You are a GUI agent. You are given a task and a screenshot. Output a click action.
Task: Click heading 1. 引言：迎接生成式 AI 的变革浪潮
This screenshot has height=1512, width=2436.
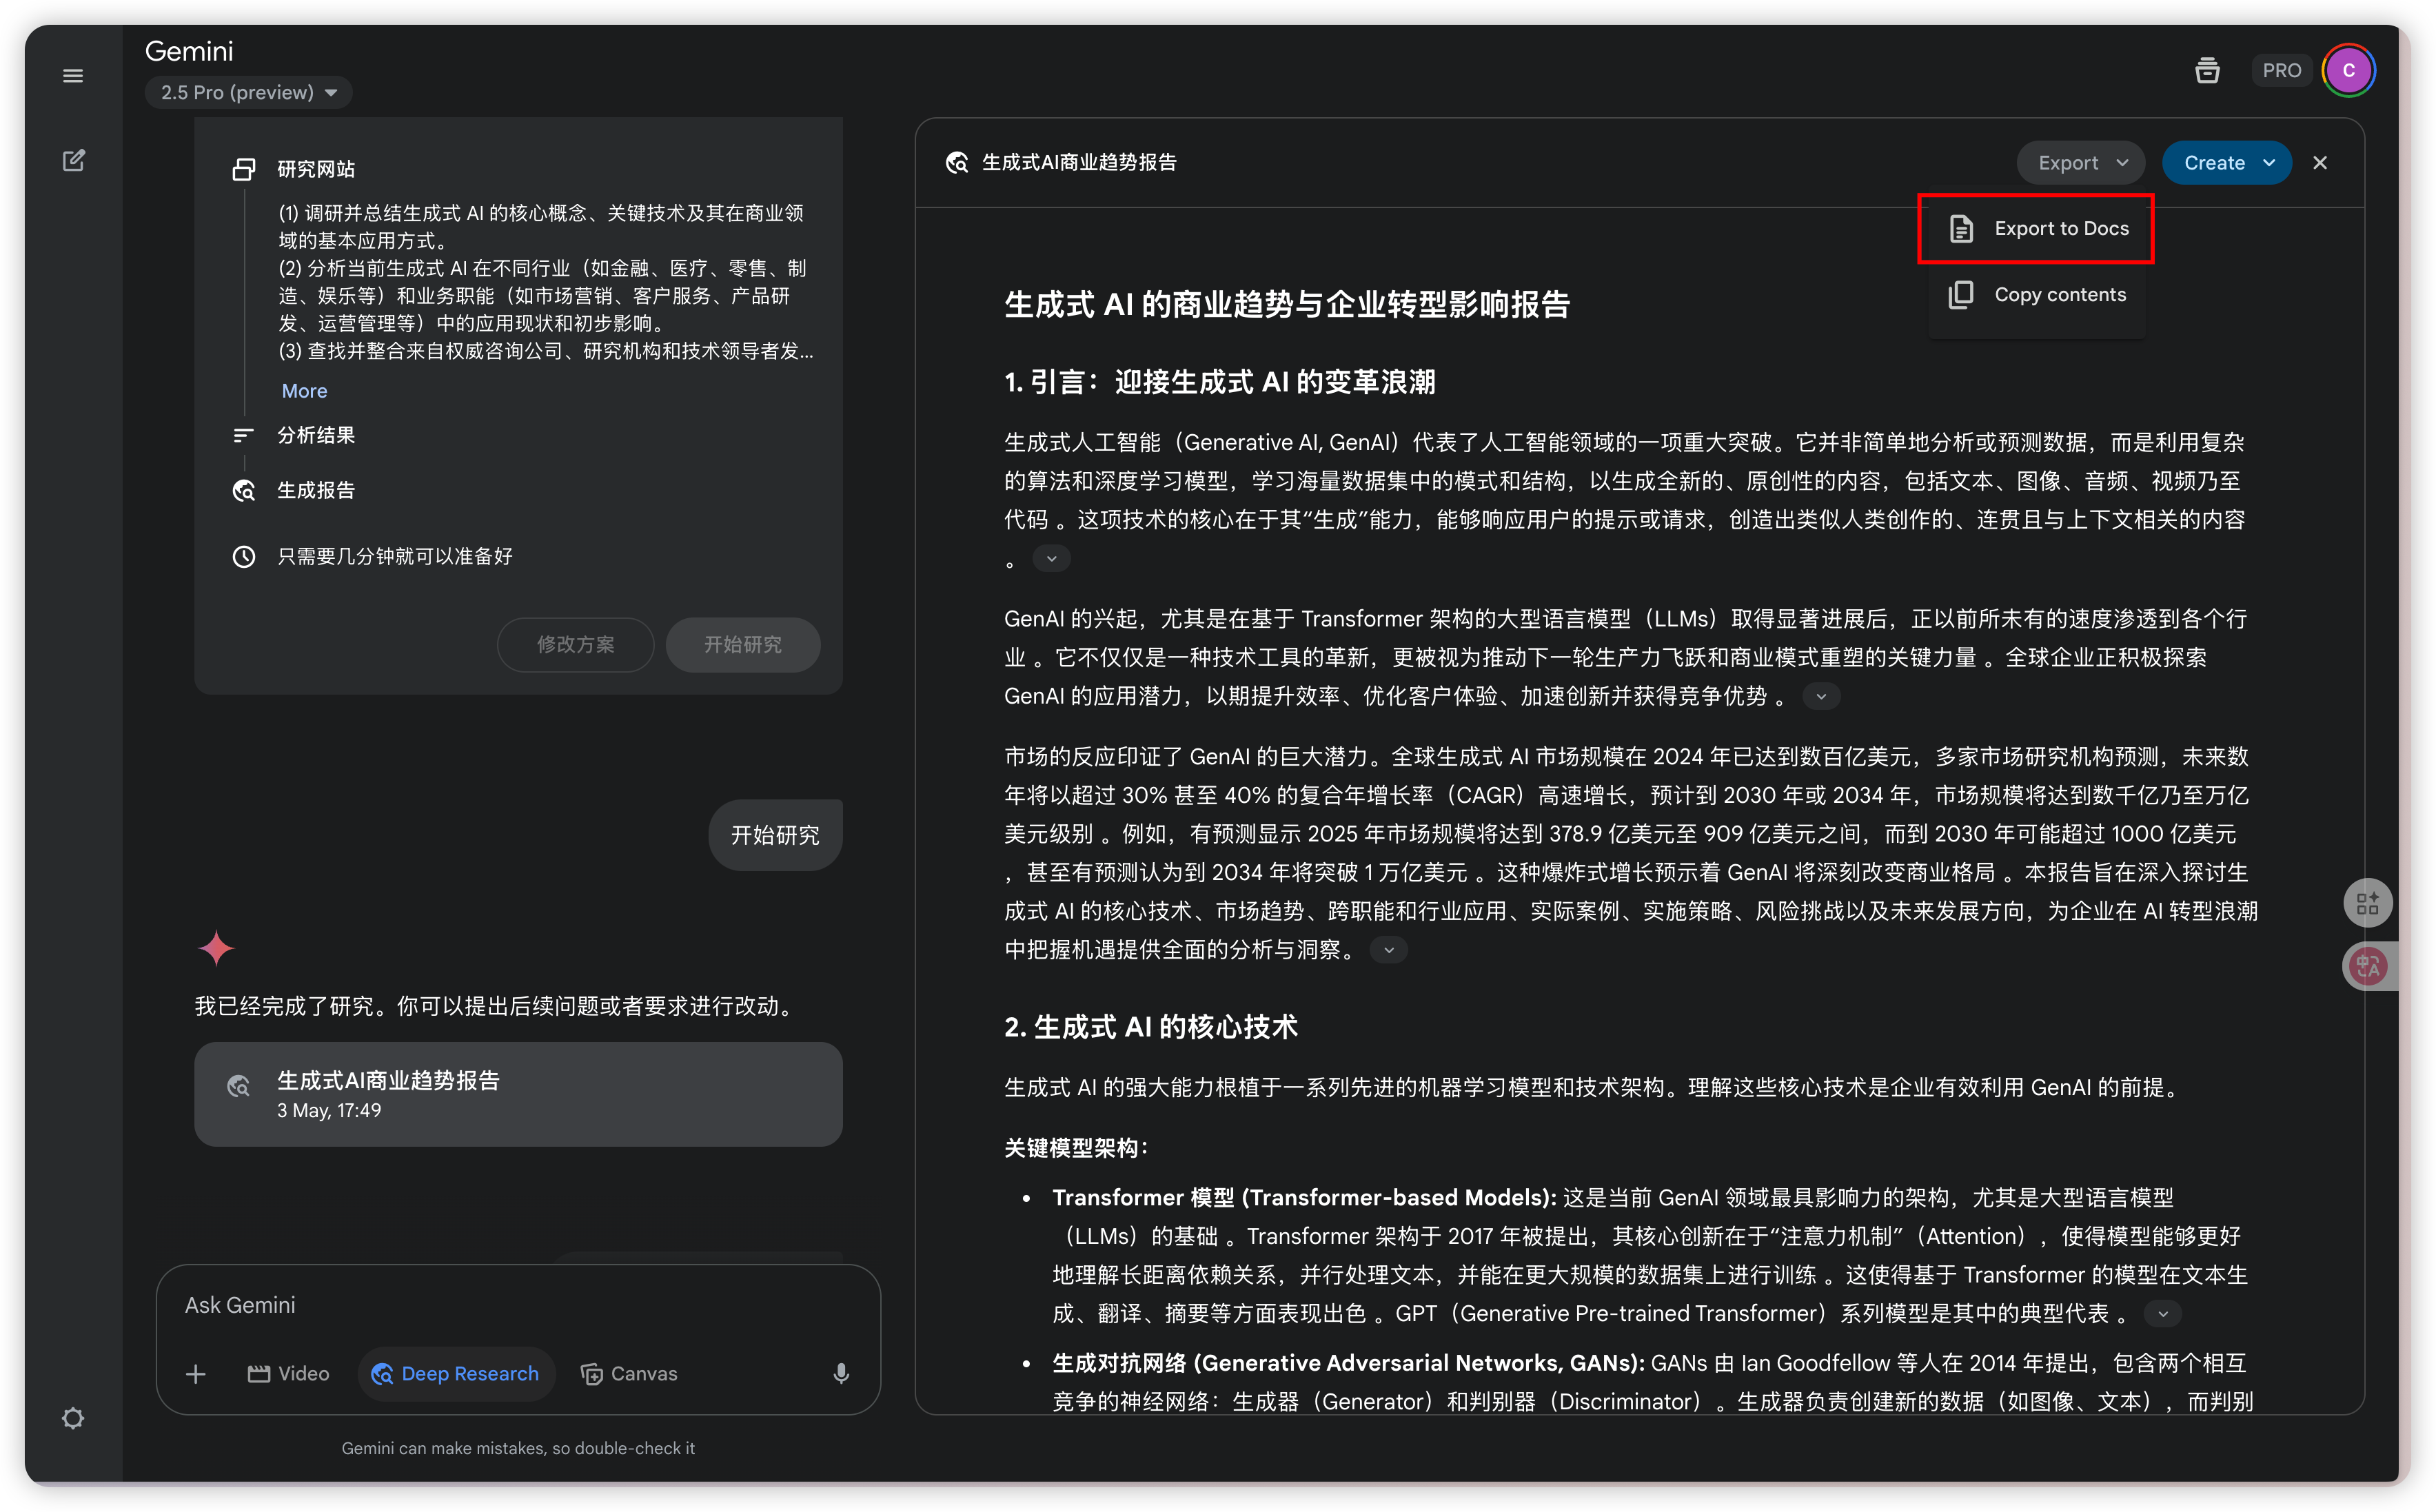coord(1220,382)
